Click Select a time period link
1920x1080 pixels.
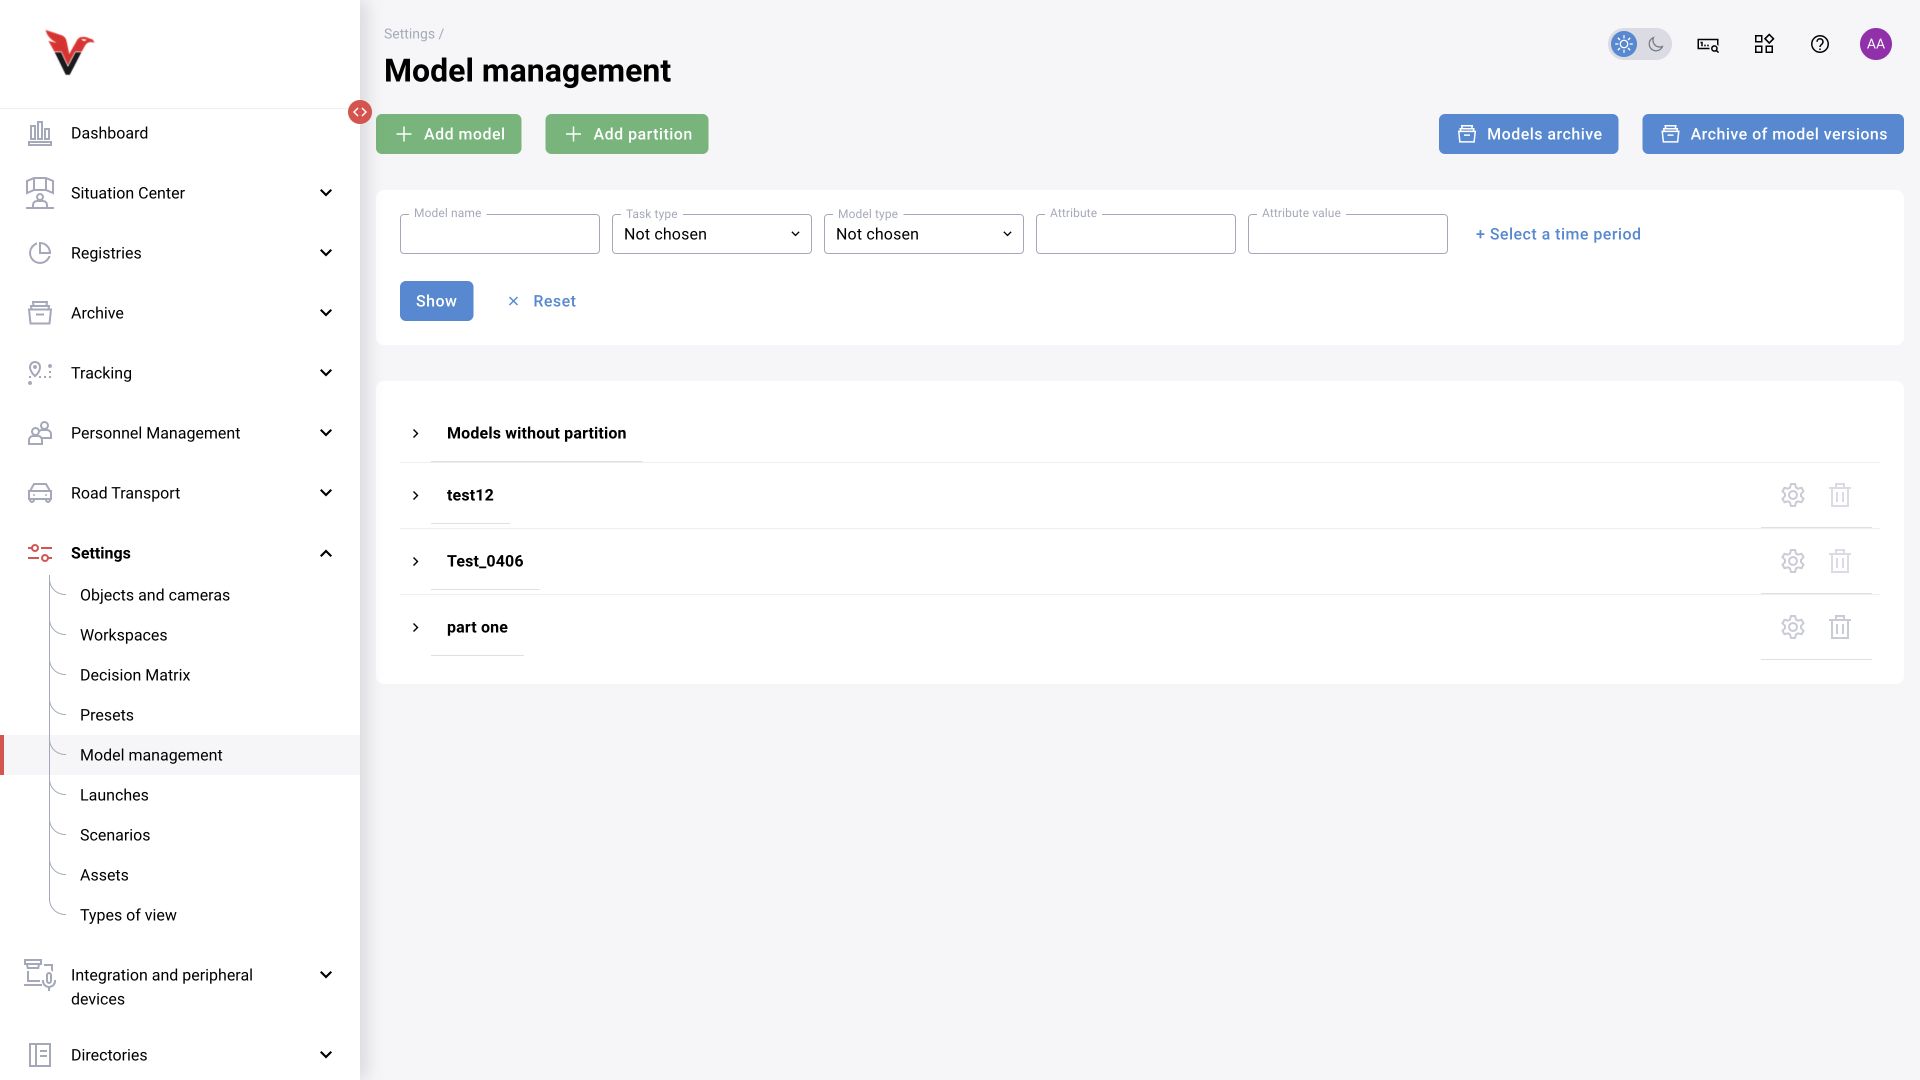(x=1558, y=234)
